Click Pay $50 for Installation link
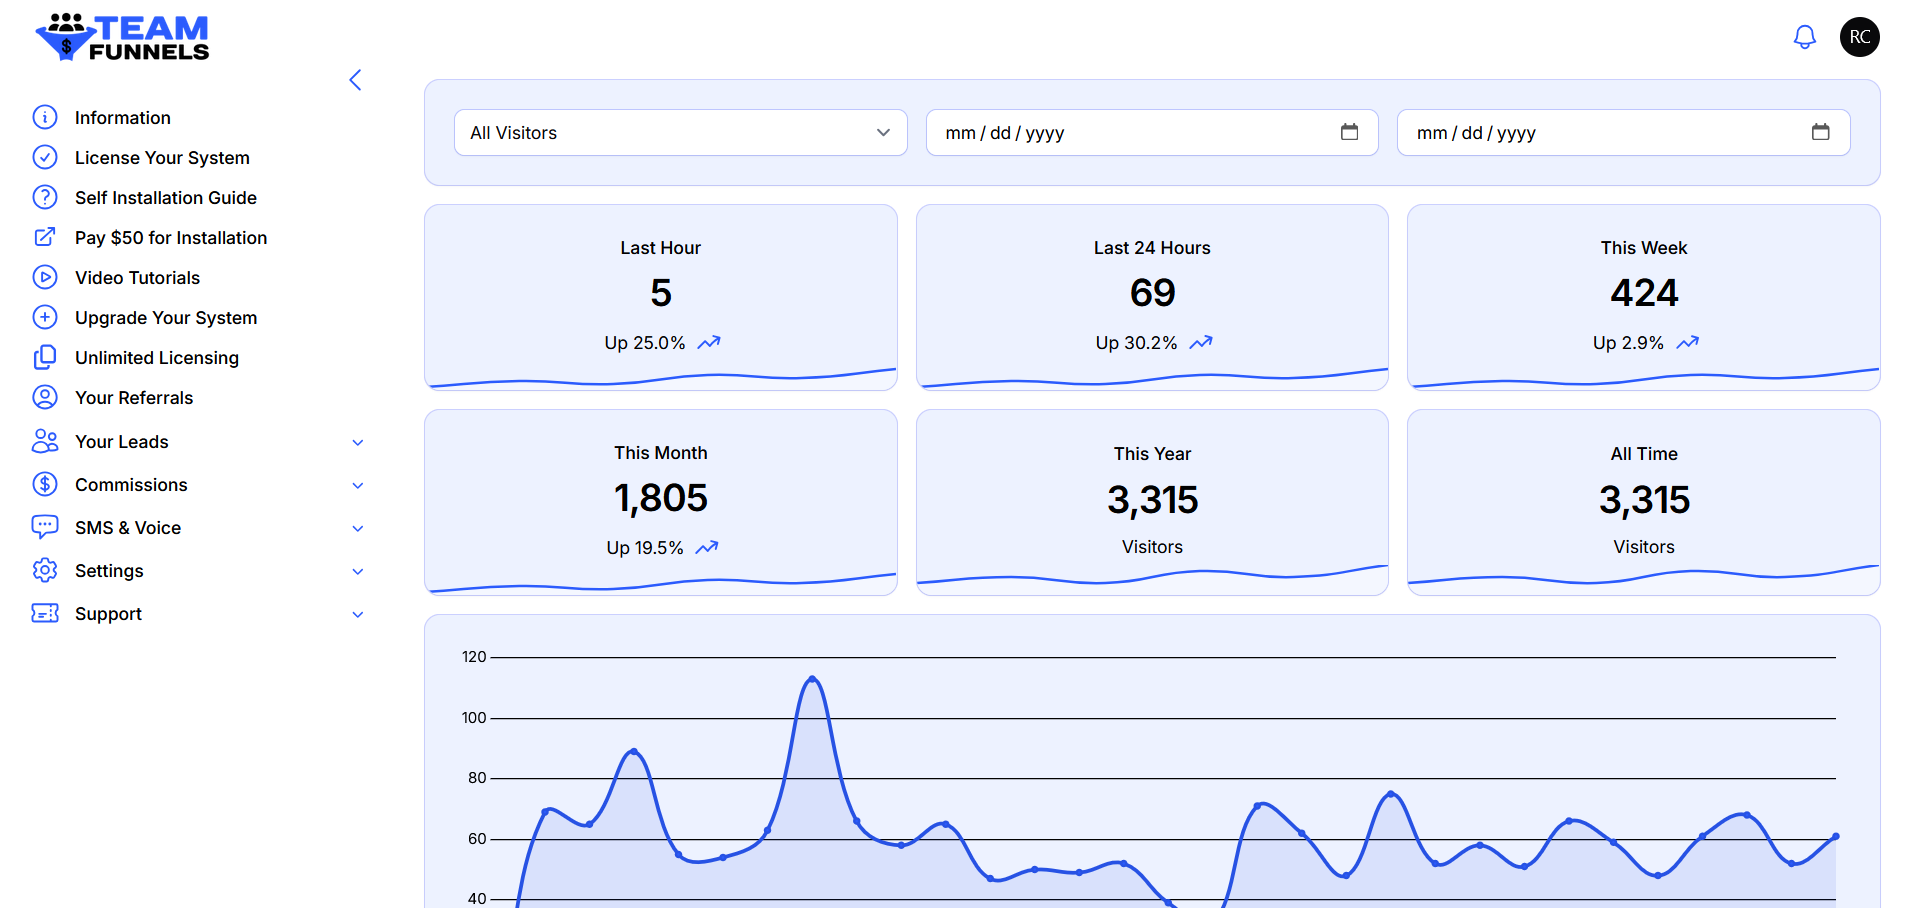 (x=171, y=238)
